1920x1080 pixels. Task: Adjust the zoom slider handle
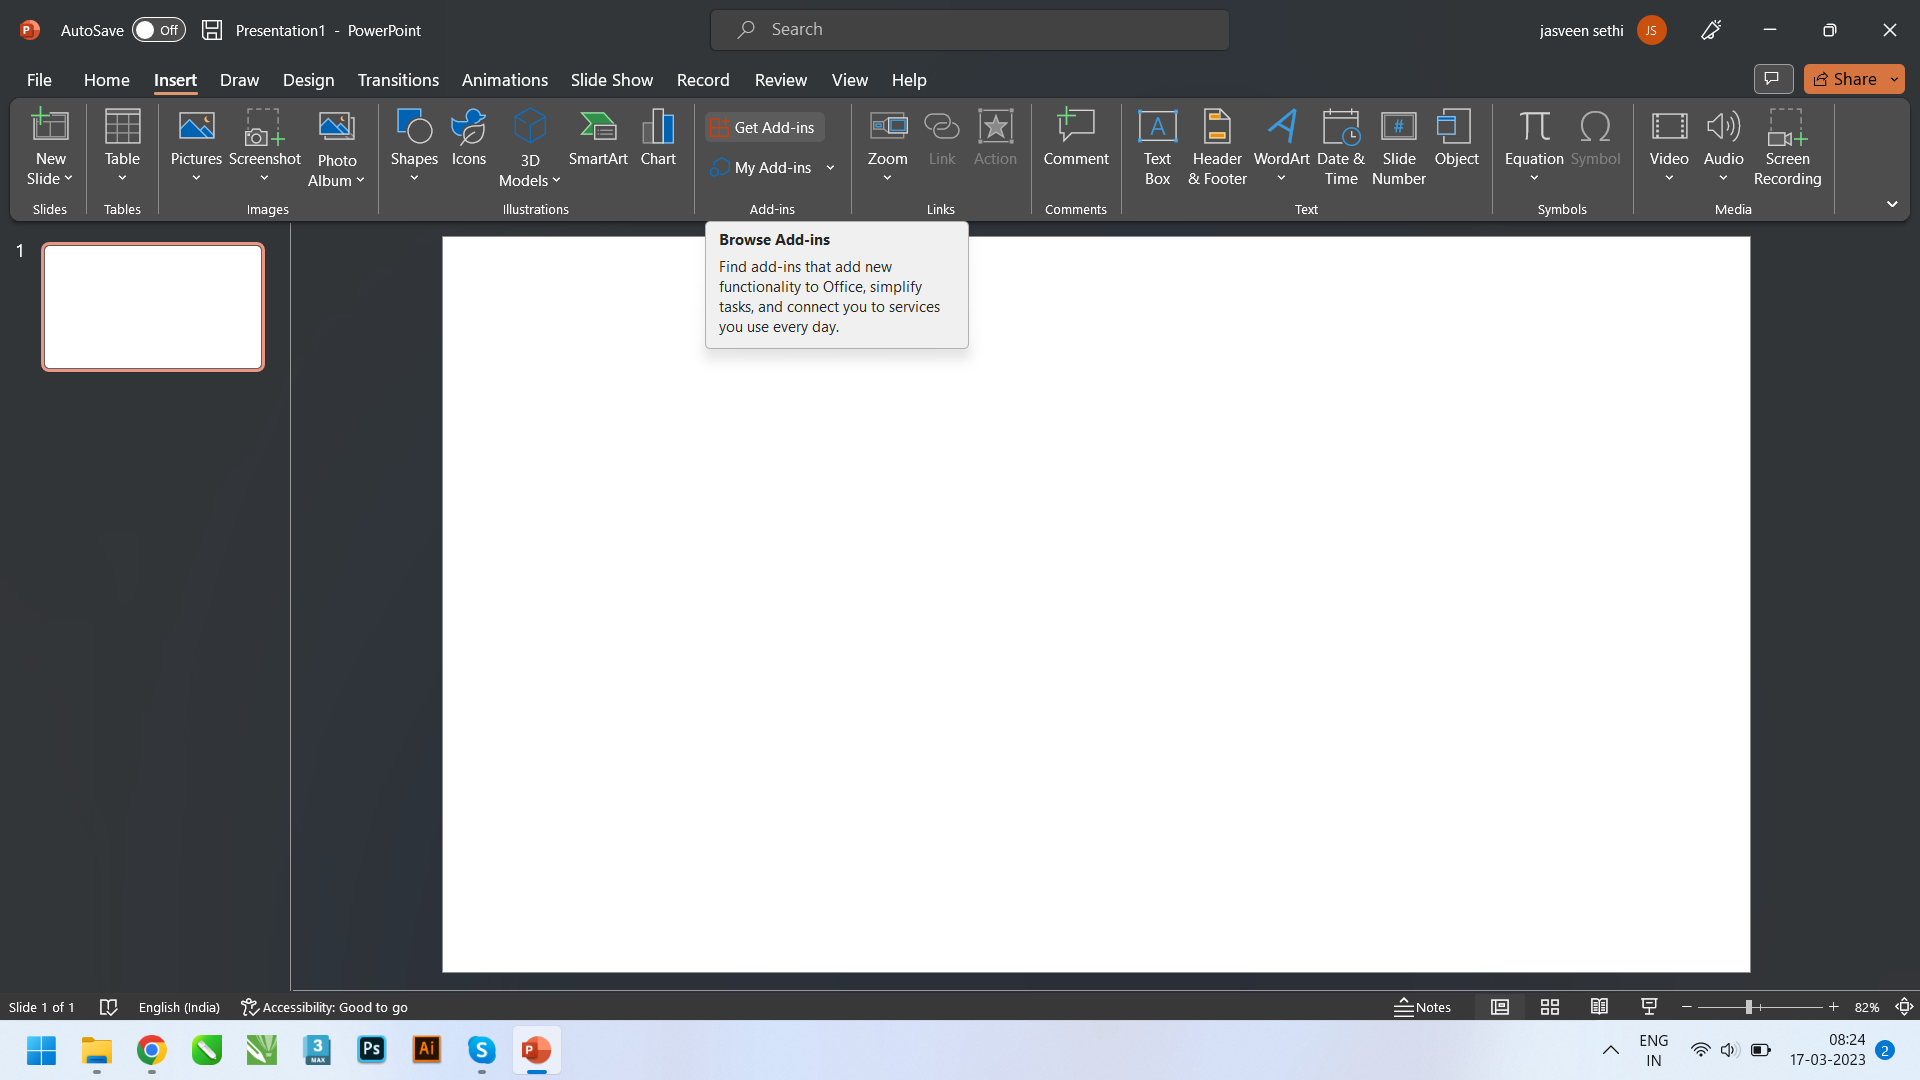click(1748, 1007)
